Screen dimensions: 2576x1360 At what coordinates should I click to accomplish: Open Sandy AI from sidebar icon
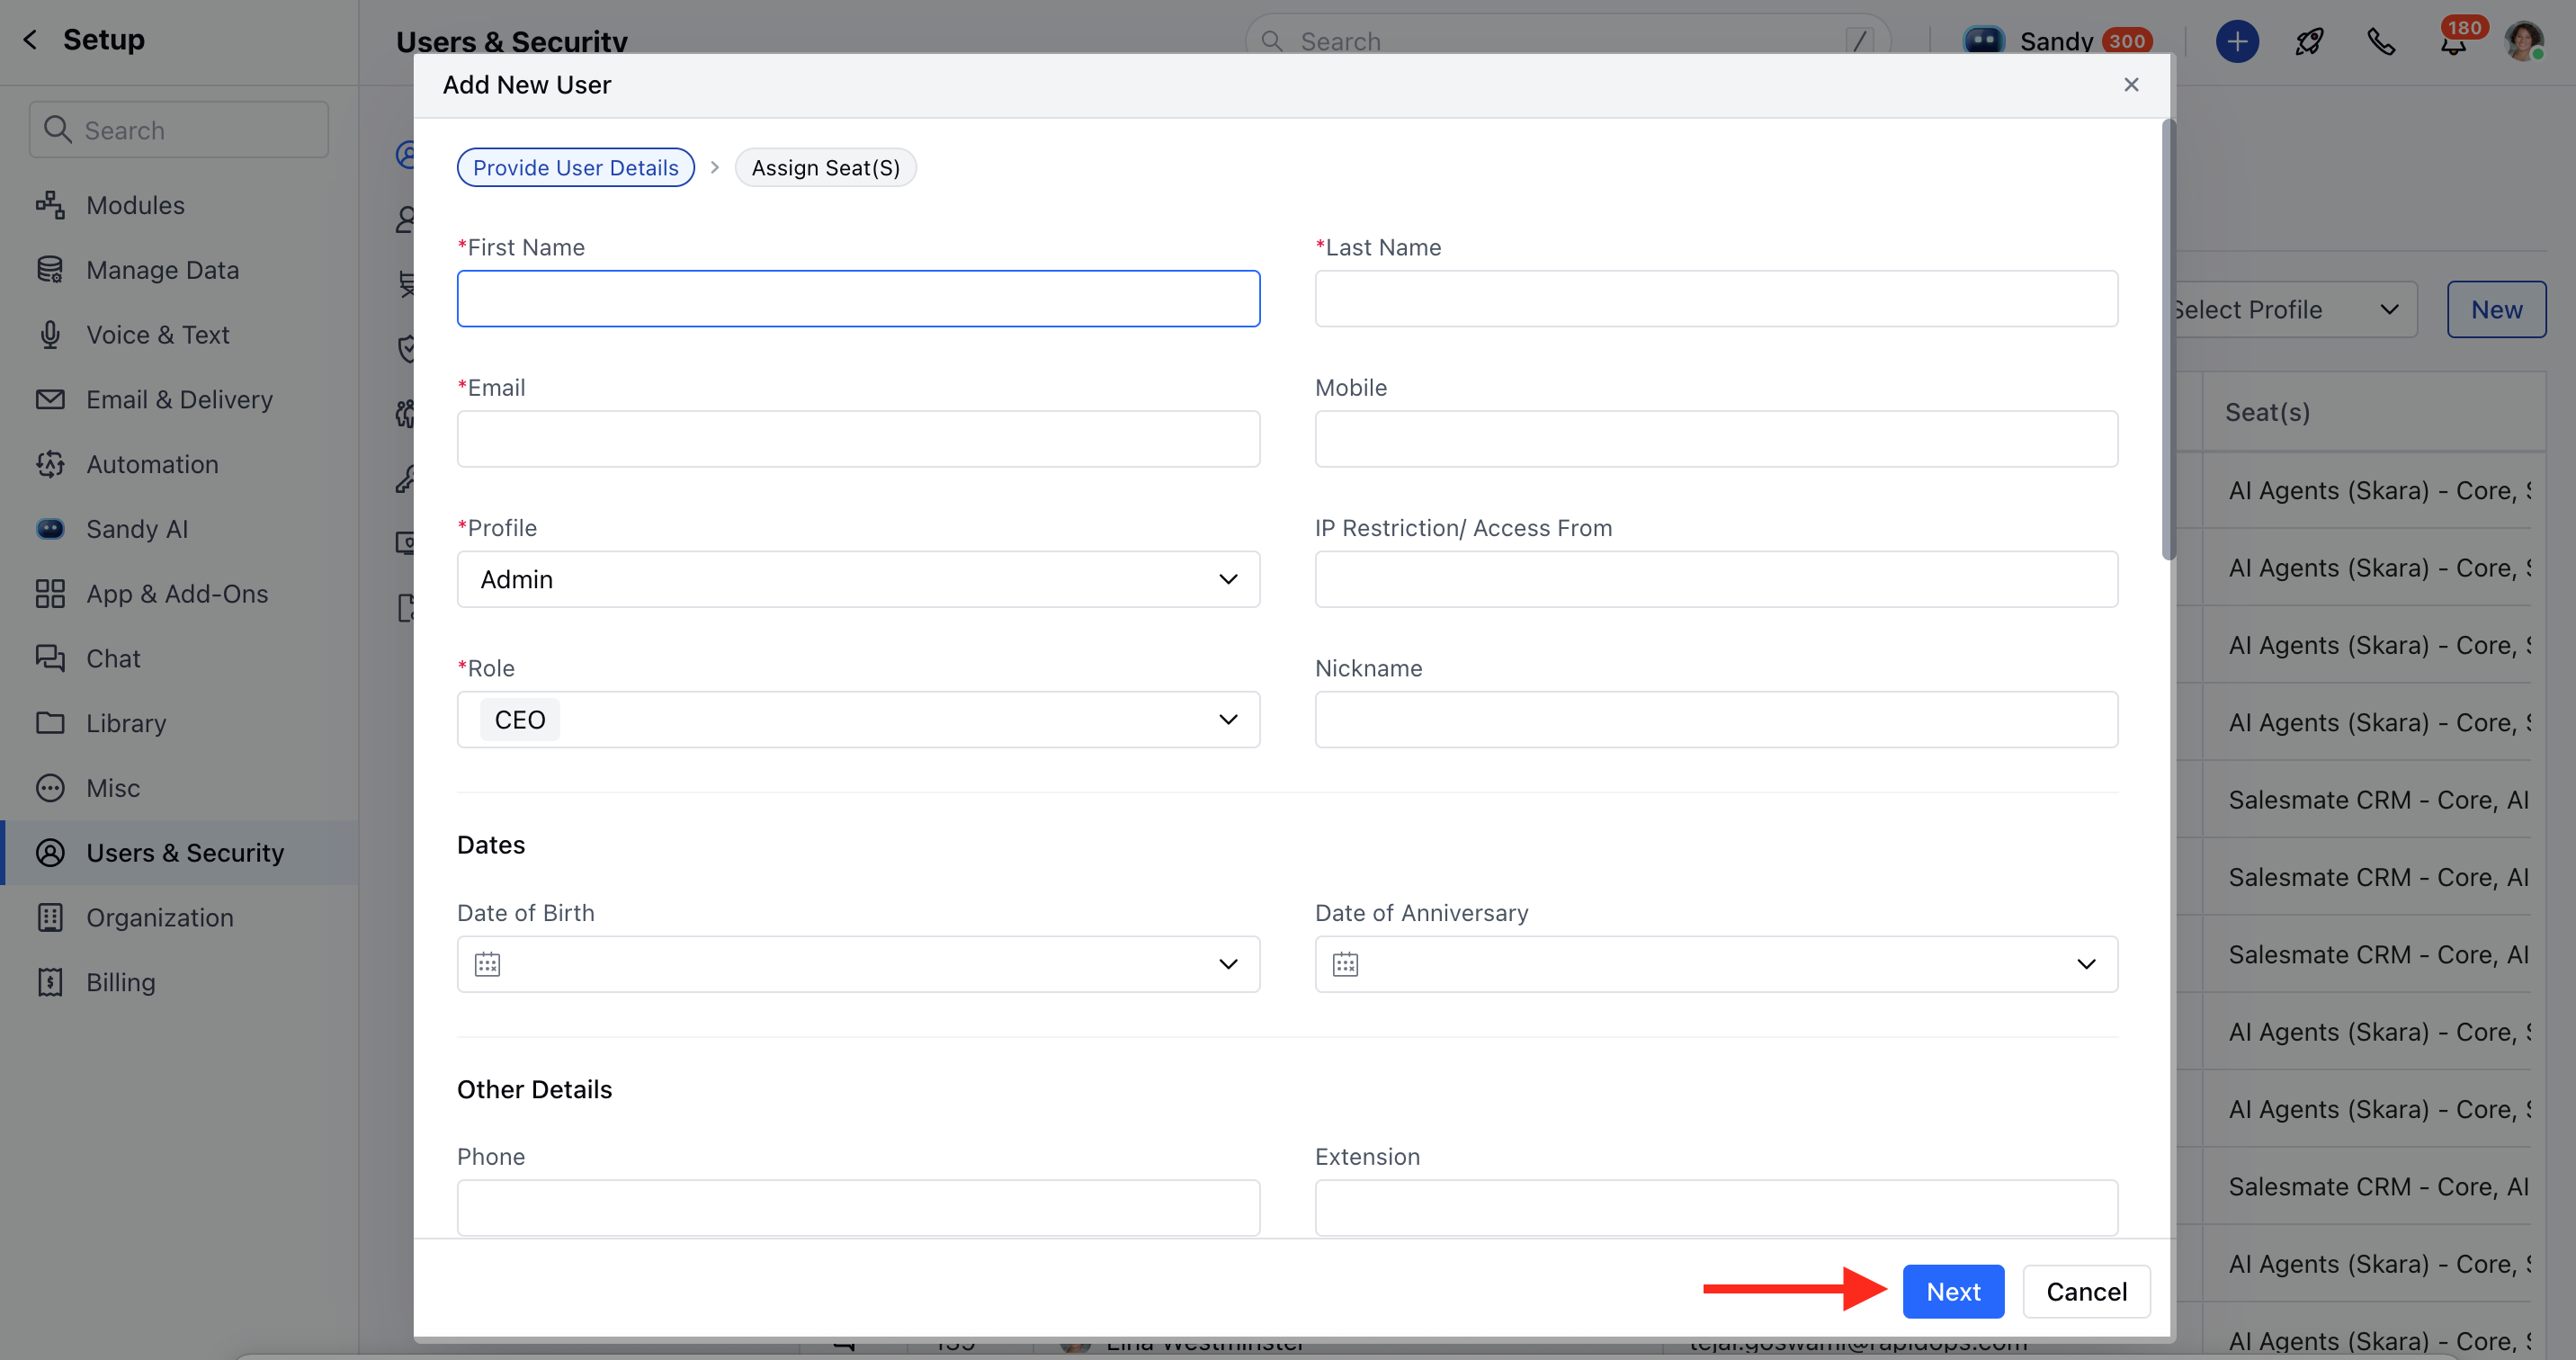click(50, 529)
